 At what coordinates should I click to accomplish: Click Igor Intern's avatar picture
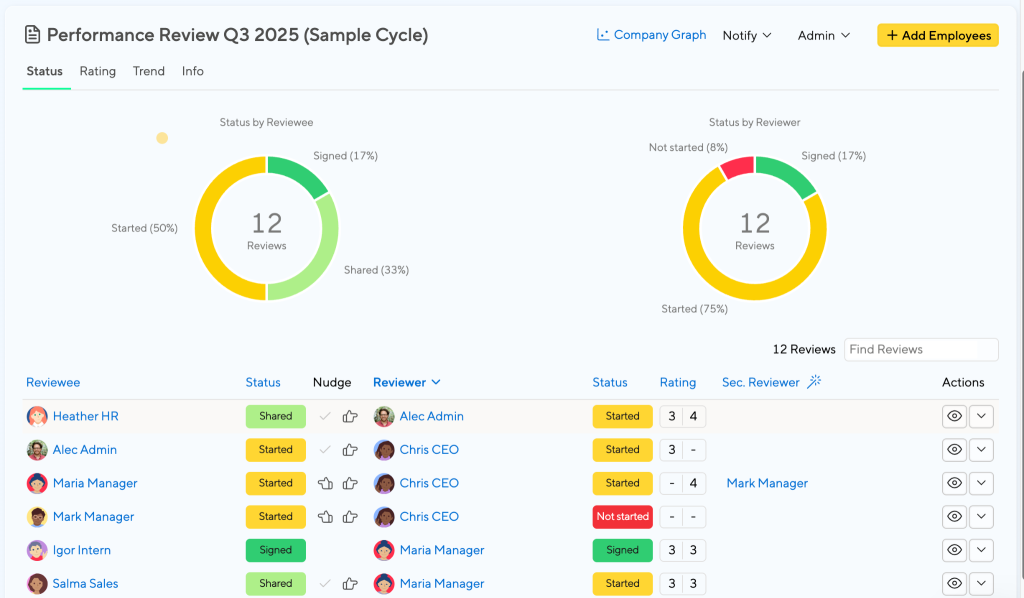tap(37, 550)
